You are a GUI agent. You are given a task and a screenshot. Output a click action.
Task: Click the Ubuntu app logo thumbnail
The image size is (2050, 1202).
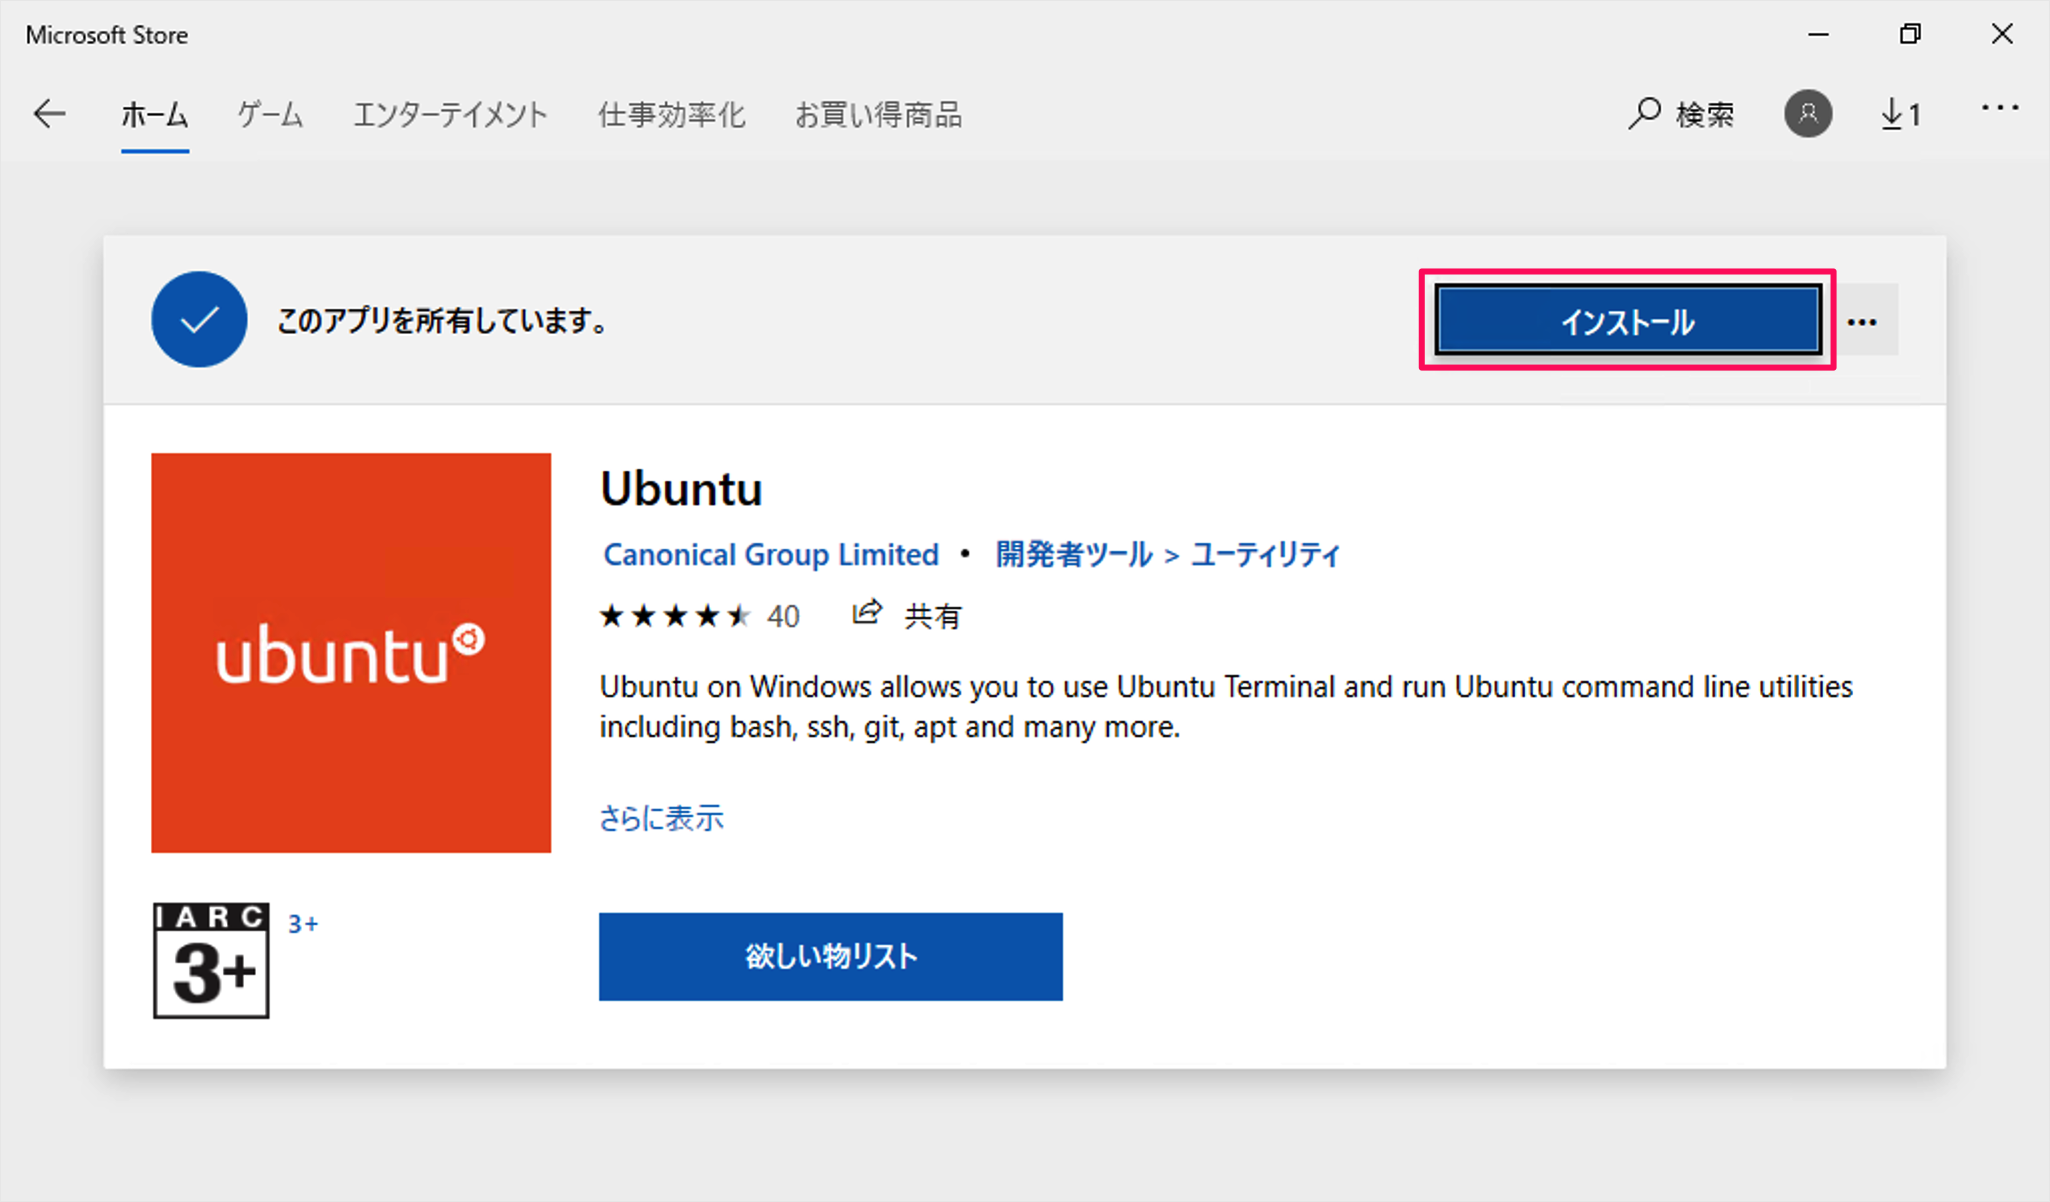pyautogui.click(x=351, y=653)
